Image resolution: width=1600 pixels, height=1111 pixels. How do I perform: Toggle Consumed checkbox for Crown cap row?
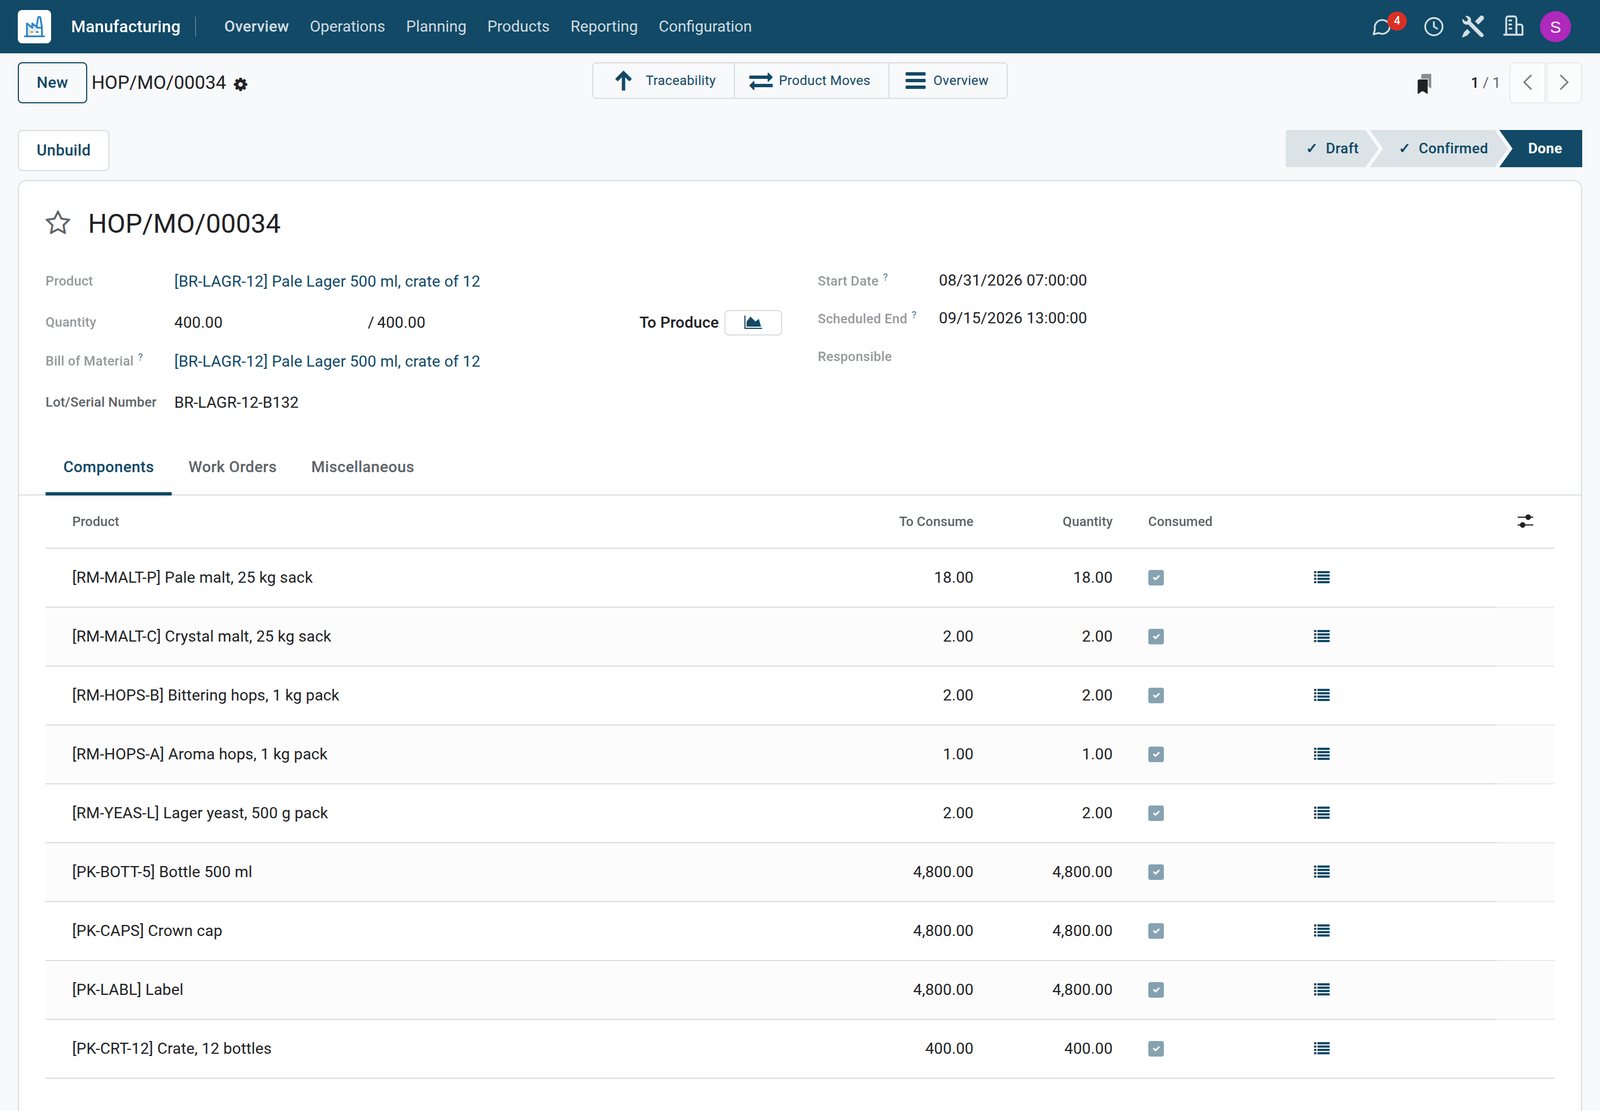pos(1156,931)
